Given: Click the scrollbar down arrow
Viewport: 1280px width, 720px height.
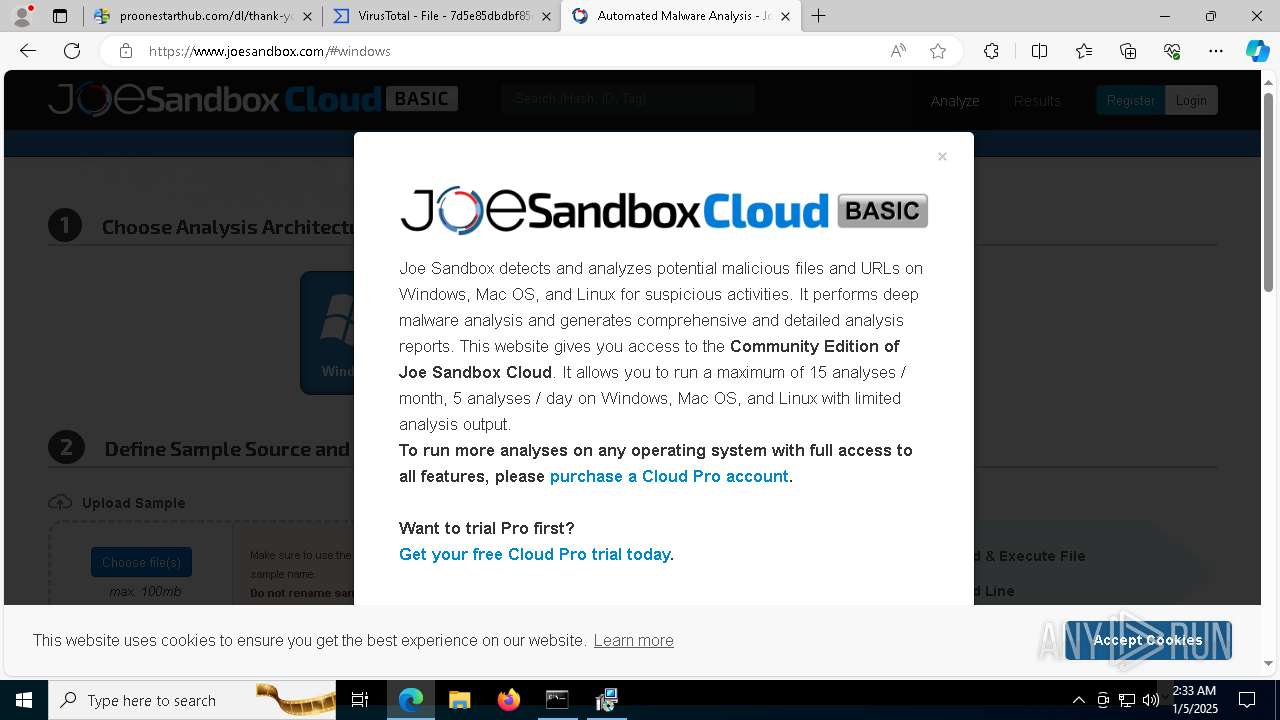Looking at the screenshot, I should (x=1269, y=663).
